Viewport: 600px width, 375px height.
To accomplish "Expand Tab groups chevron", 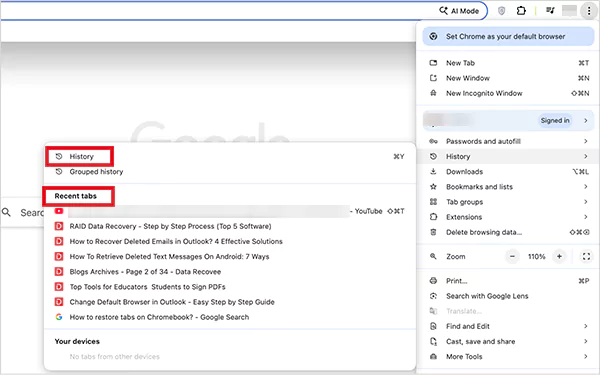I will point(586,202).
